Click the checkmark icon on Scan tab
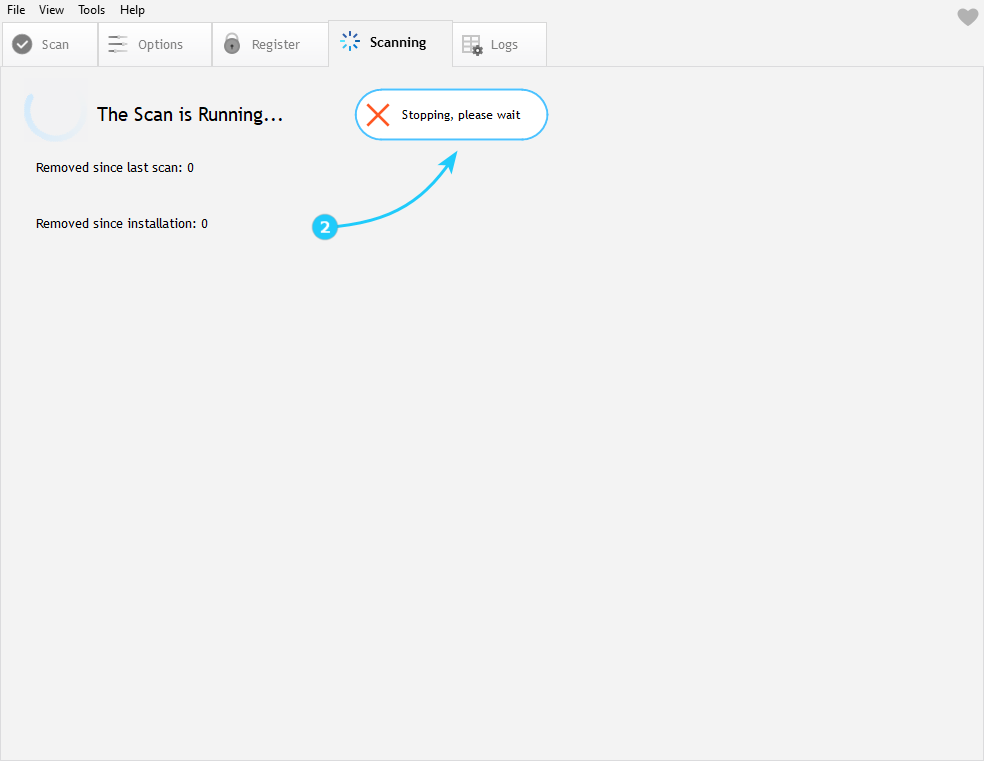 22,44
